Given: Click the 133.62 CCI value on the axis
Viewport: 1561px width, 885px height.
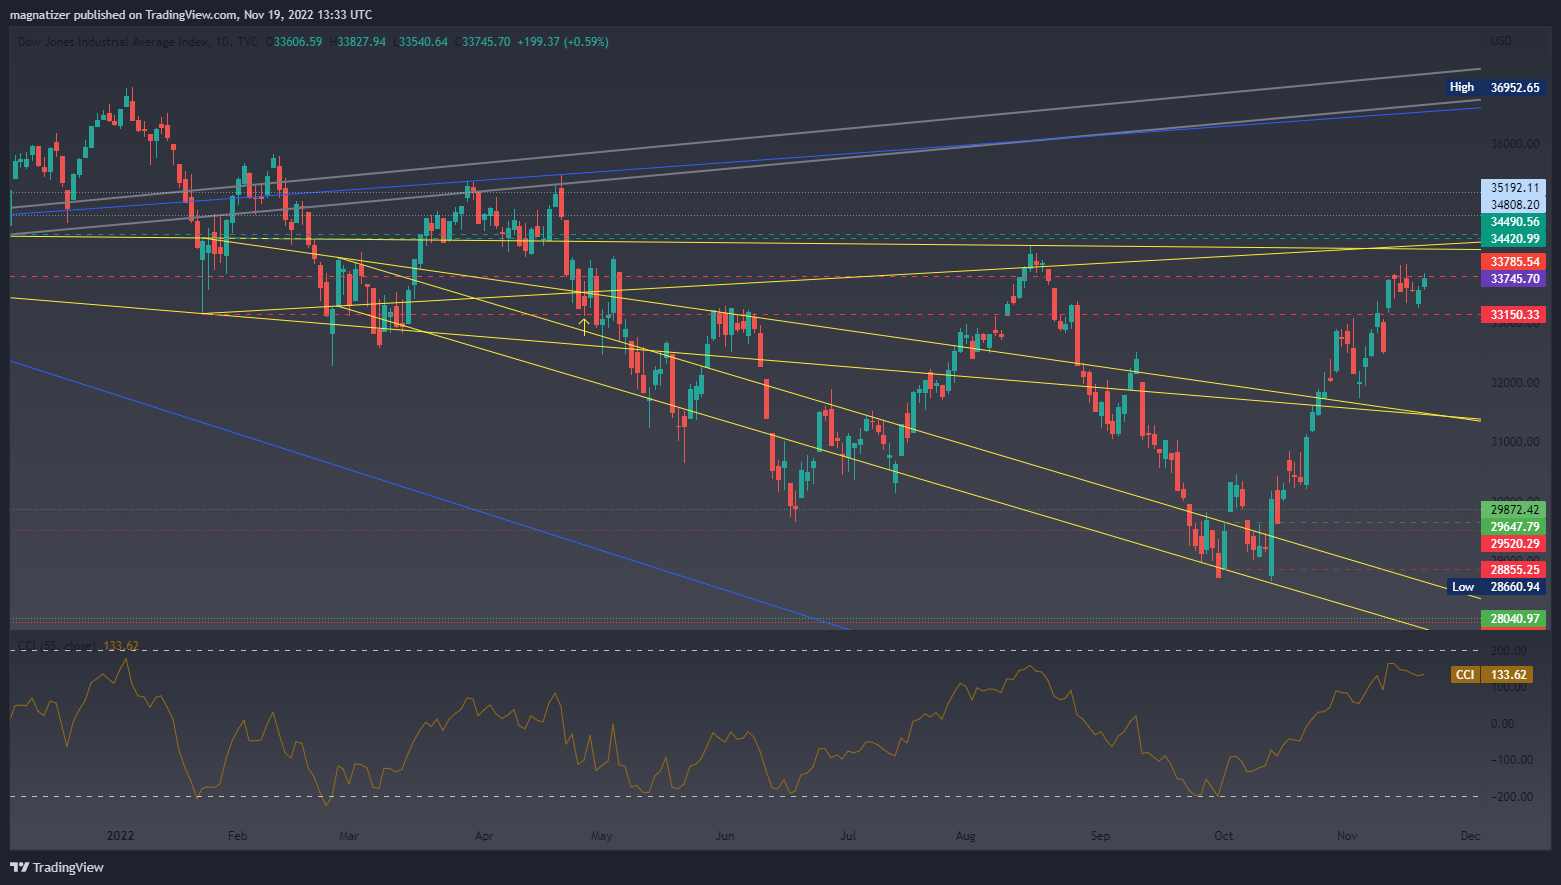Looking at the screenshot, I should pyautogui.click(x=1508, y=675).
